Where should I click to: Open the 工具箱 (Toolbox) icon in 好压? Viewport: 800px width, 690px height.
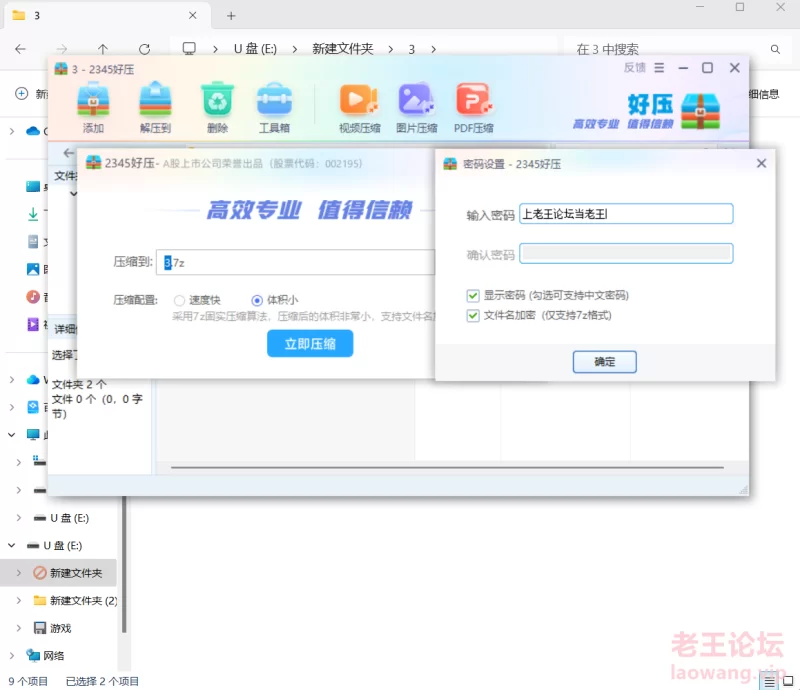[x=274, y=107]
